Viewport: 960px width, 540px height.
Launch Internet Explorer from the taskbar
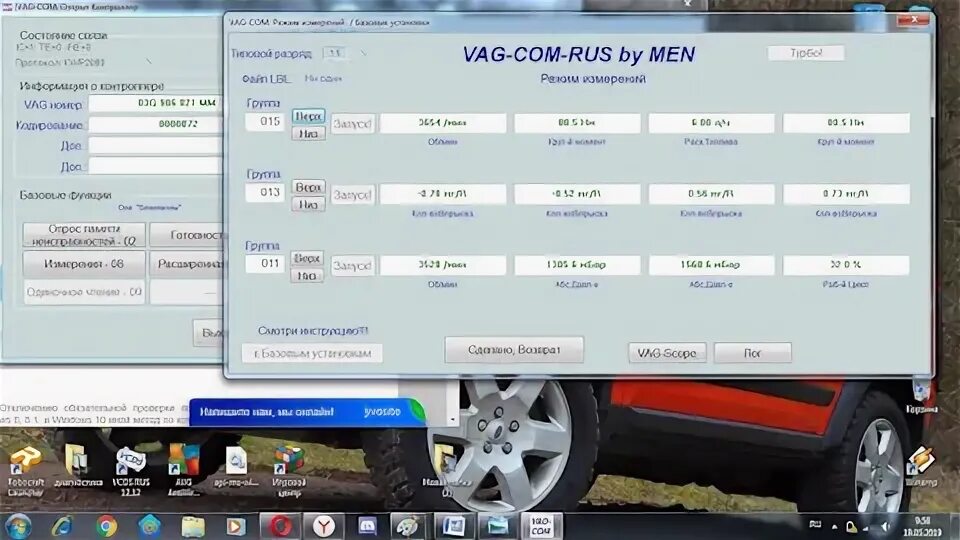pyautogui.click(x=62, y=526)
